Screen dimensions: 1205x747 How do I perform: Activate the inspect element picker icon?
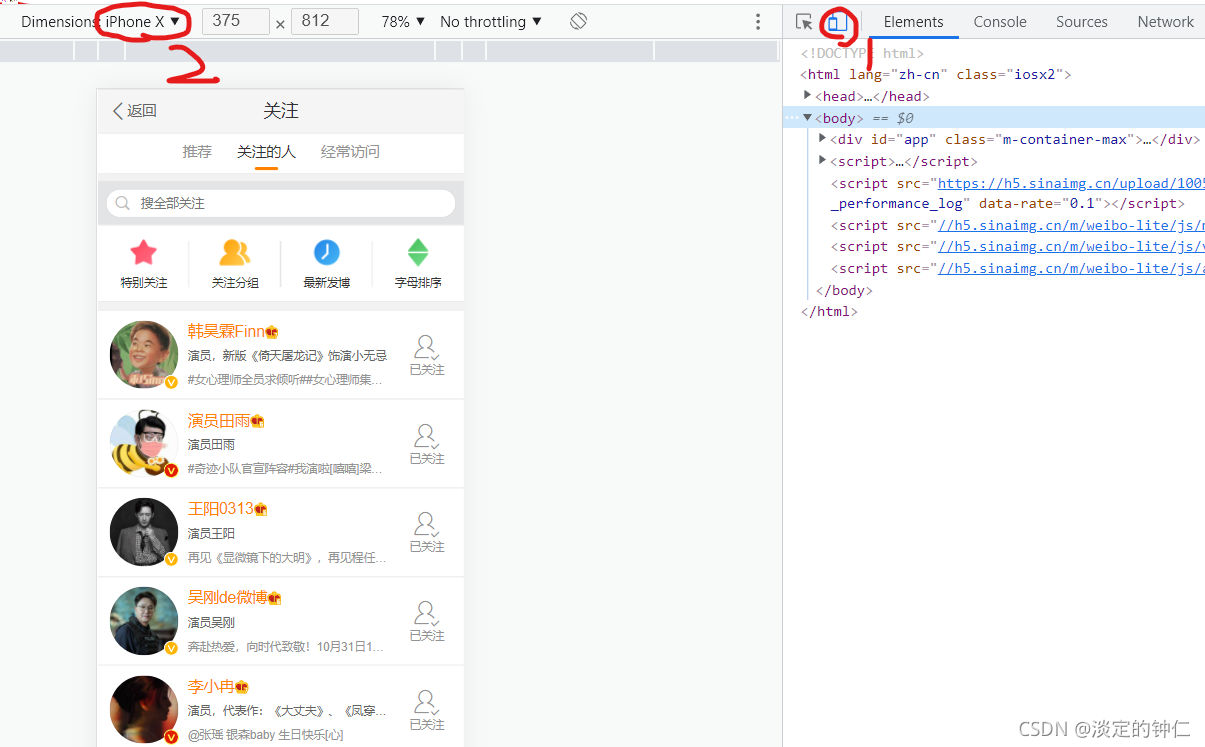(x=804, y=22)
